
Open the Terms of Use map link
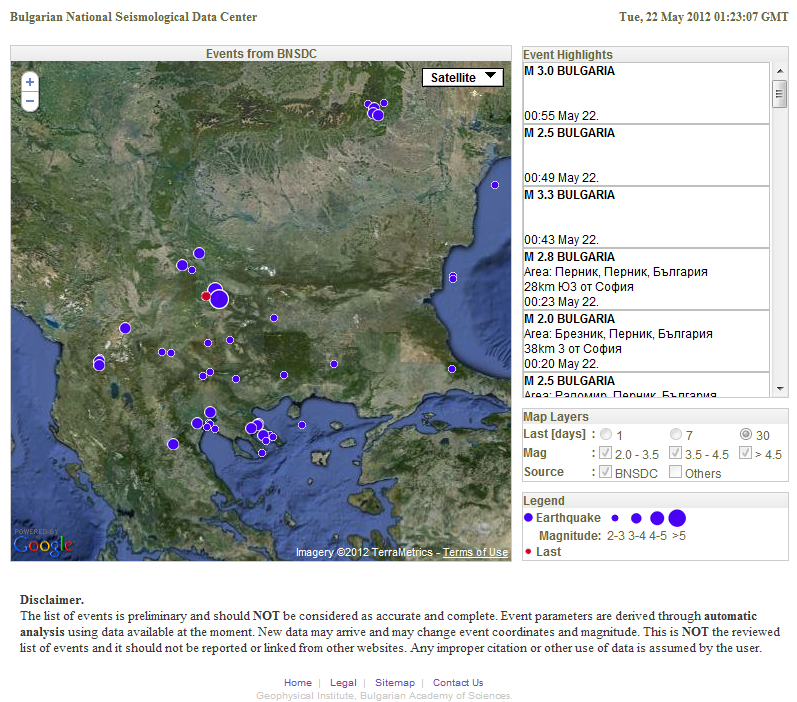click(x=475, y=553)
